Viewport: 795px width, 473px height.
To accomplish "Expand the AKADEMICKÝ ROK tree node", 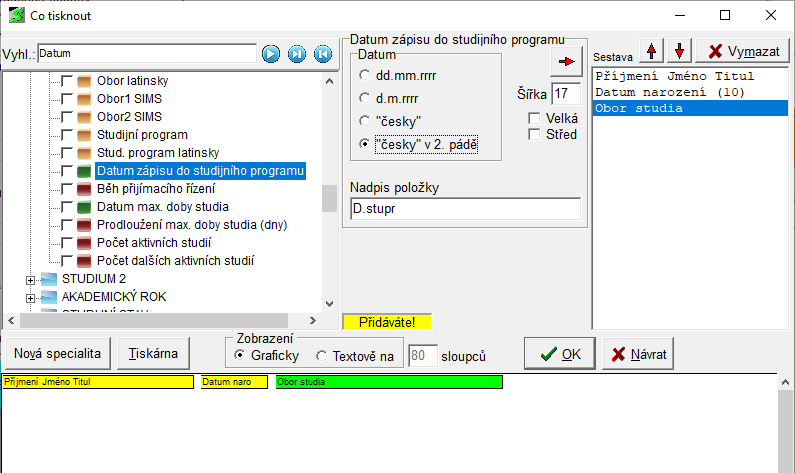I will tap(31, 297).
